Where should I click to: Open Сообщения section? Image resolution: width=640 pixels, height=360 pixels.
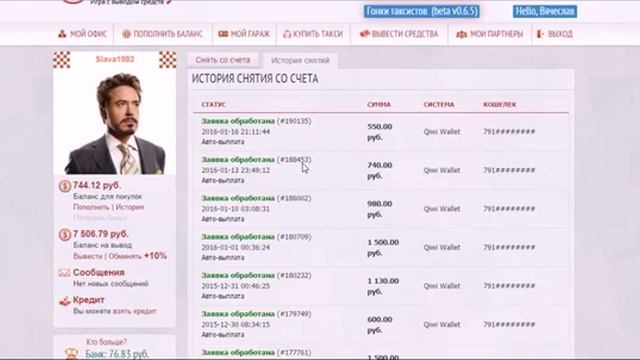coord(99,272)
